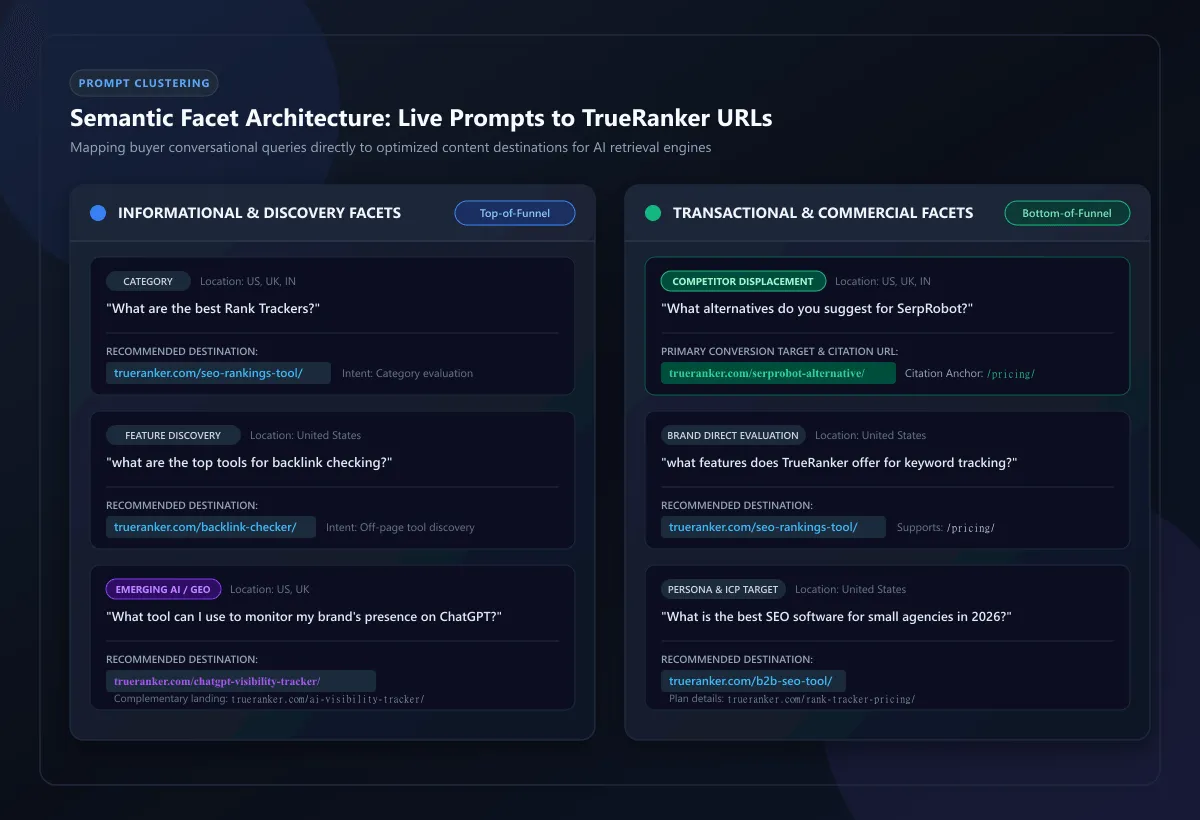
Task: Click the BRAND DIRECT EVALUATION tag
Action: (x=733, y=435)
